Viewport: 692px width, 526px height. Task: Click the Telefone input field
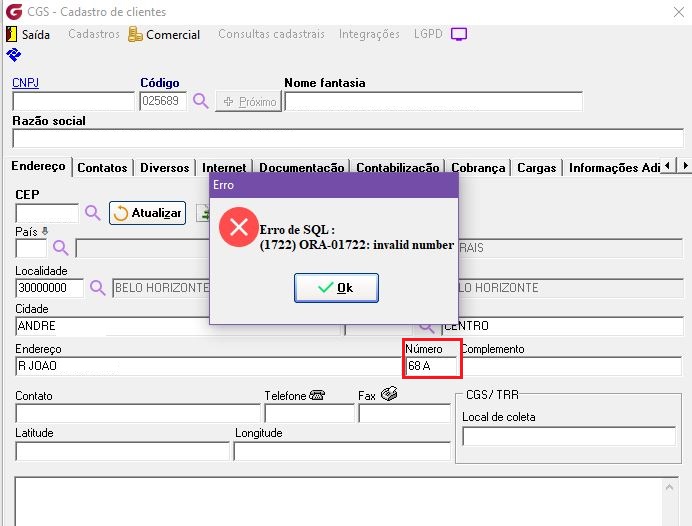(309, 413)
